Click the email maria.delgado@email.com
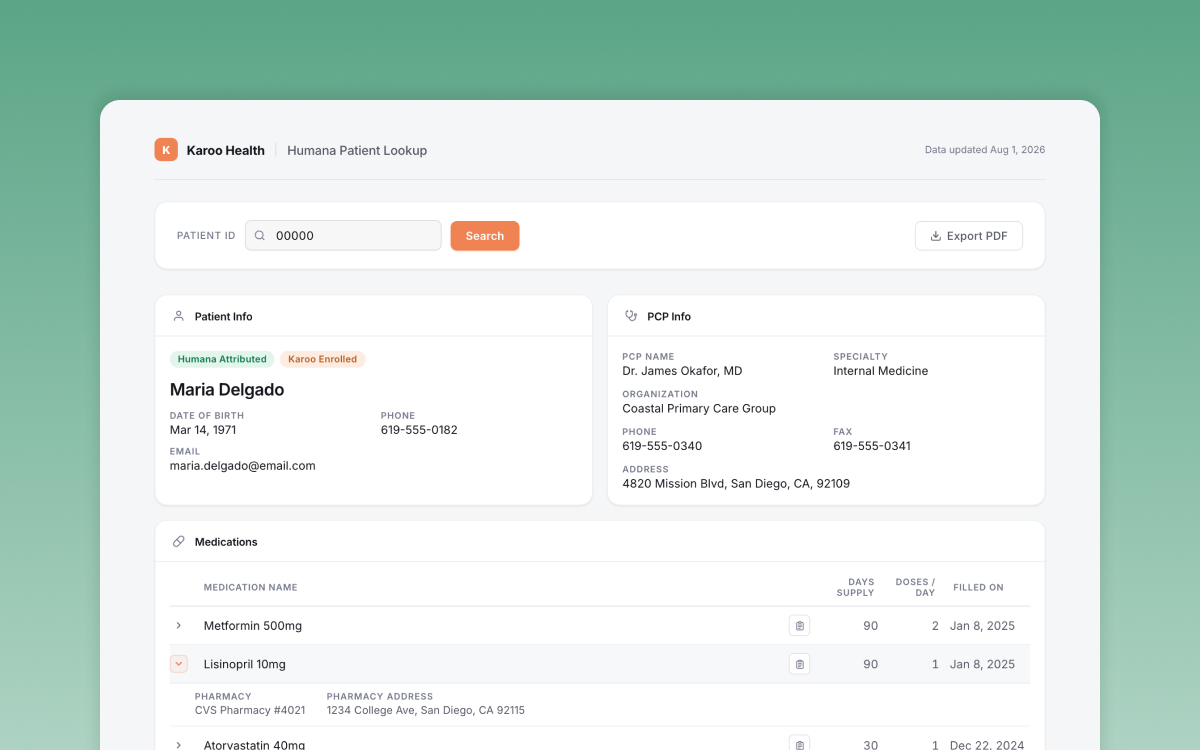The height and width of the screenshot is (750, 1200). coord(243,466)
